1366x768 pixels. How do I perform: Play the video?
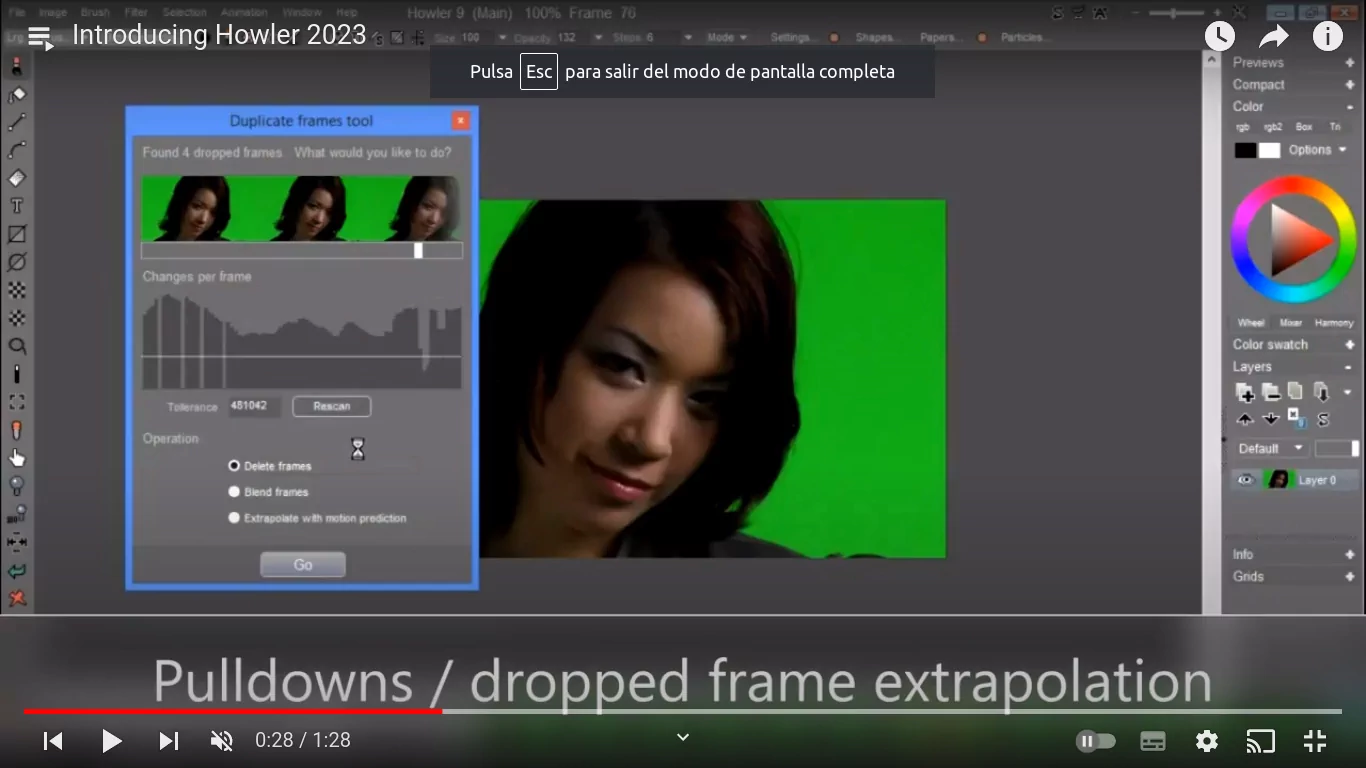[111, 741]
